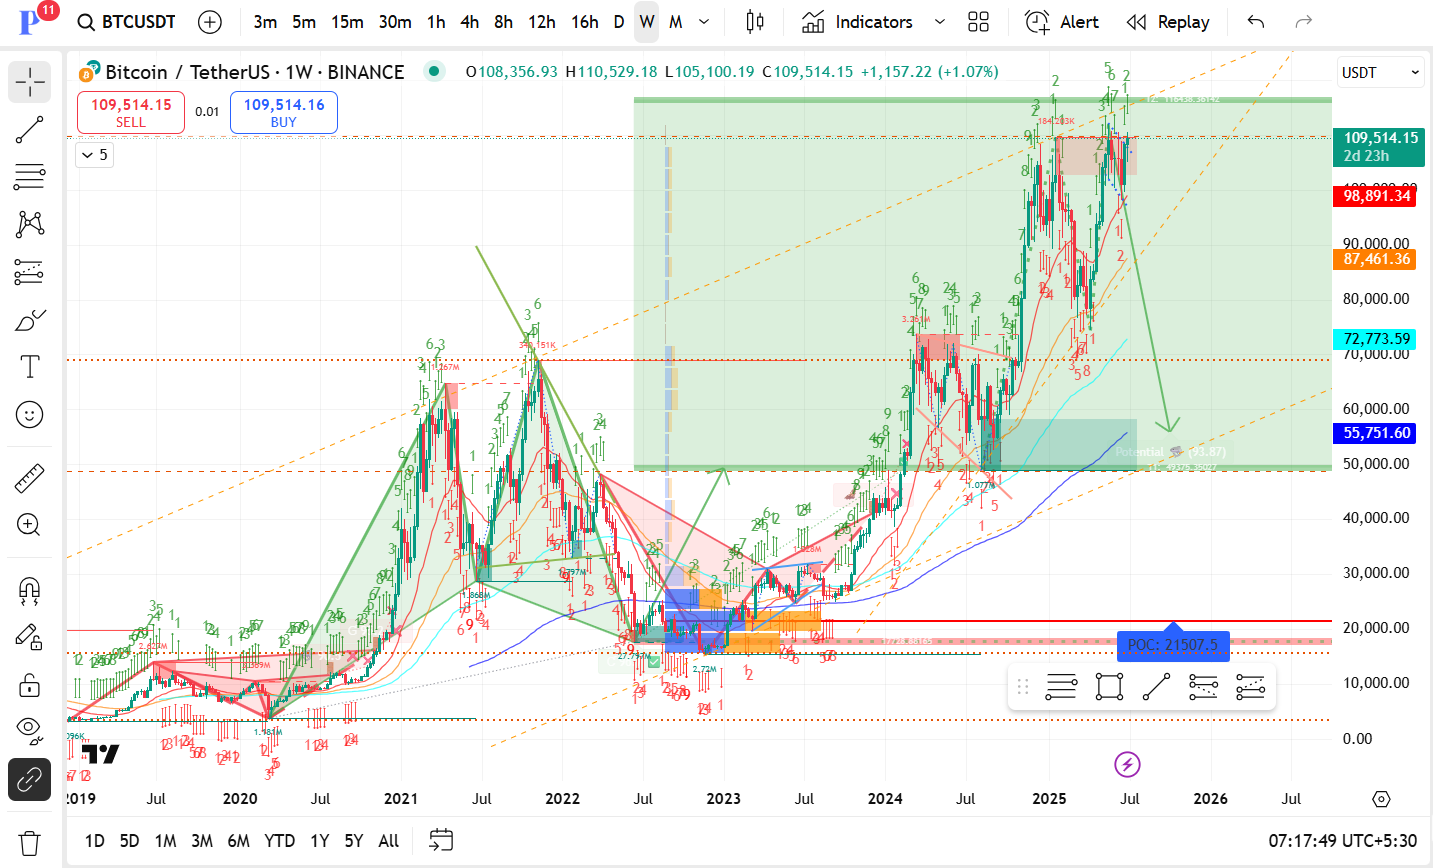The image size is (1433, 868).
Task: Switch to the 15m timeframe
Action: click(347, 22)
